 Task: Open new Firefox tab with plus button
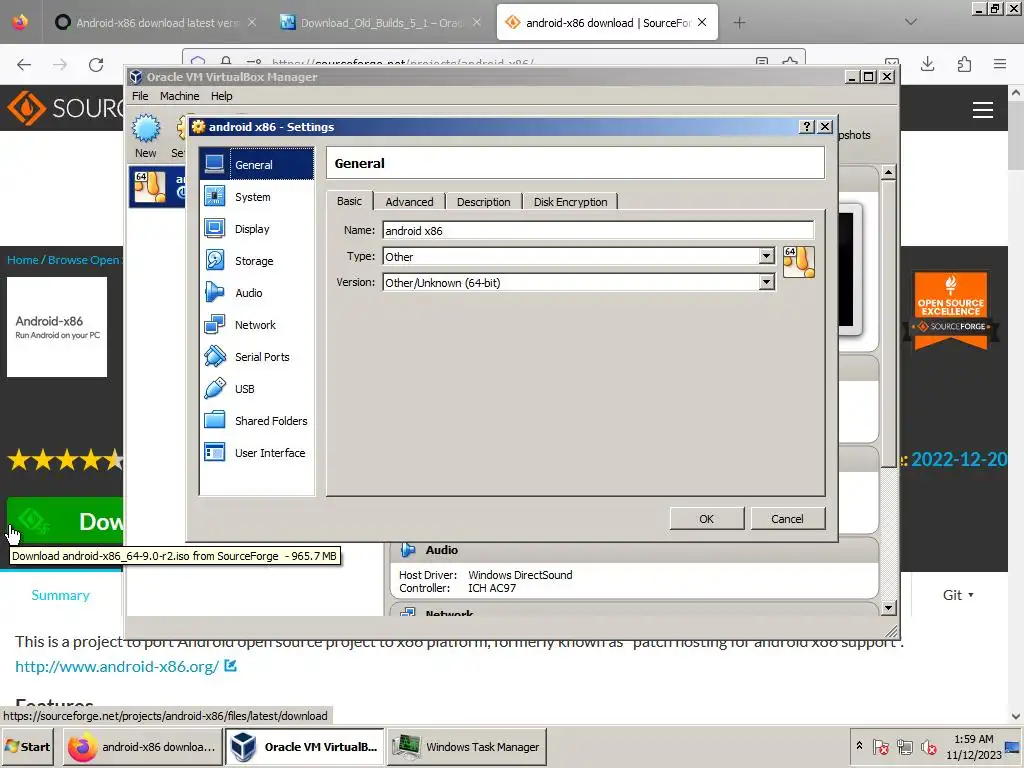coord(739,23)
